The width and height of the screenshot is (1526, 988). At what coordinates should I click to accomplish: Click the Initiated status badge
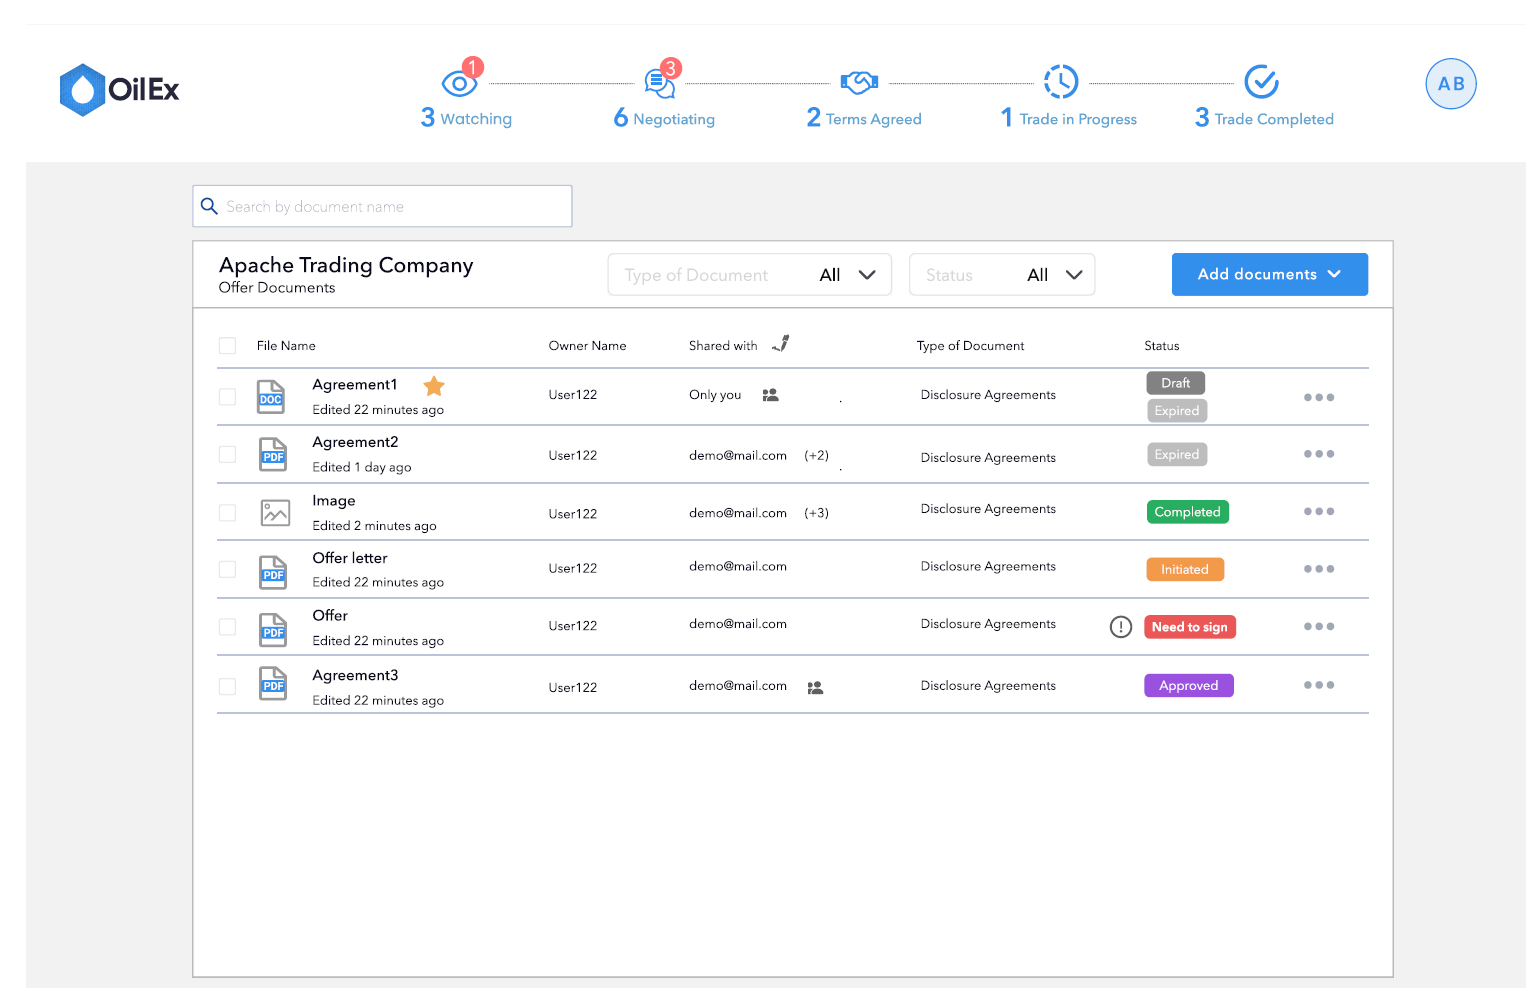(x=1185, y=569)
